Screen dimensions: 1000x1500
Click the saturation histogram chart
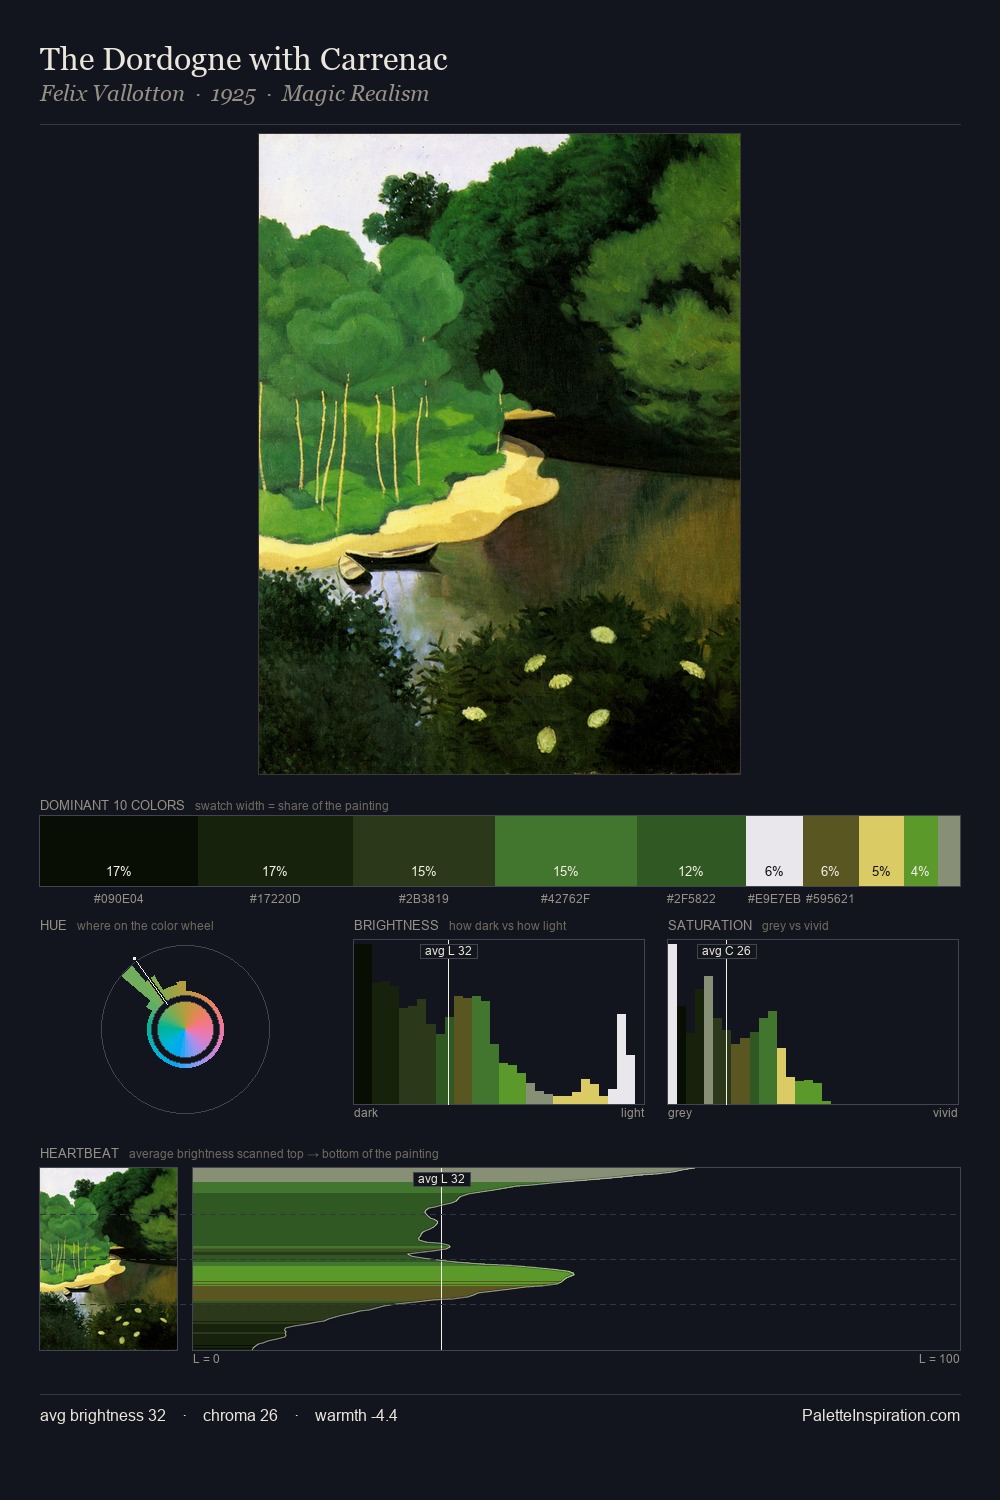813,1022
